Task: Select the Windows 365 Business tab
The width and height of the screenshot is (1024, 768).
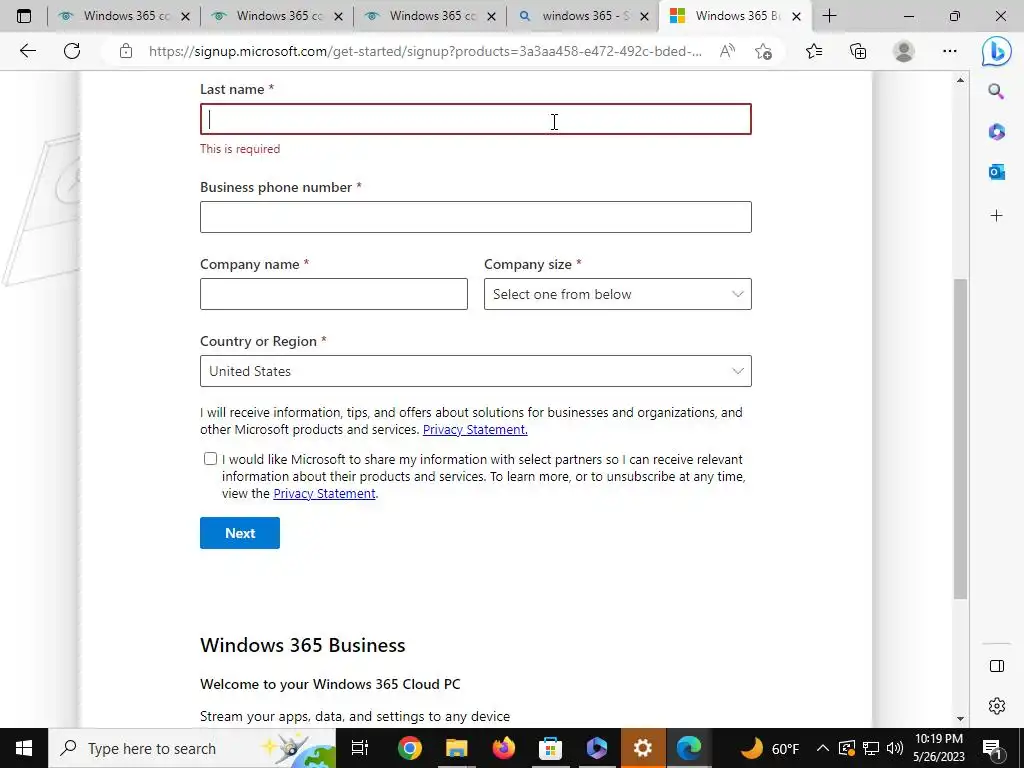Action: (735, 16)
